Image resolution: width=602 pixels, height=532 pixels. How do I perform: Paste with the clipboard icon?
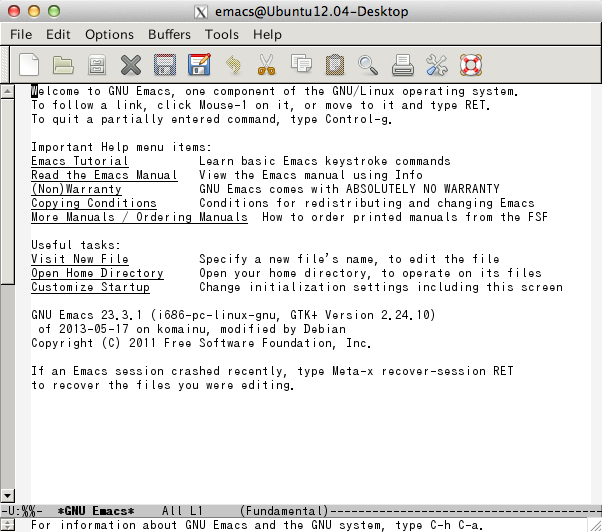[335, 64]
